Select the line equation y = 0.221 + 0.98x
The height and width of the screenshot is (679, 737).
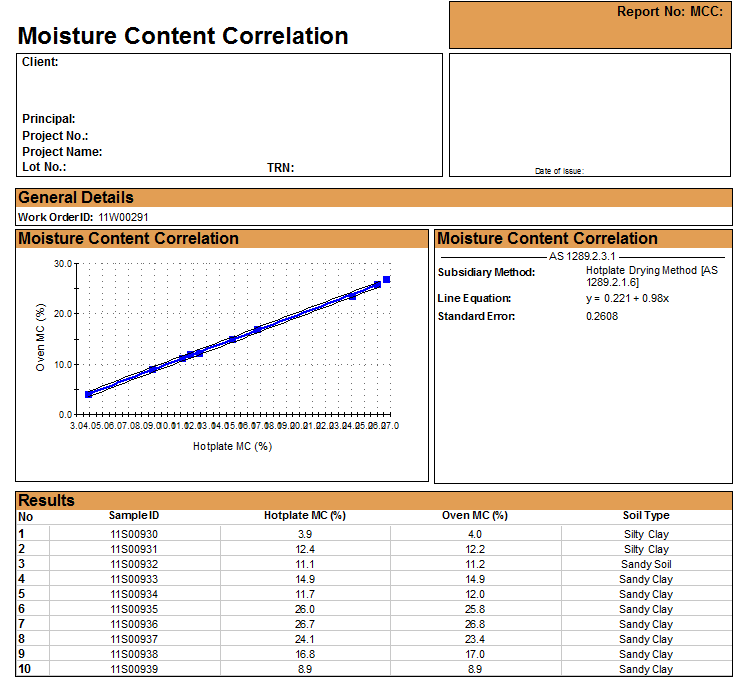pyautogui.click(x=627, y=298)
